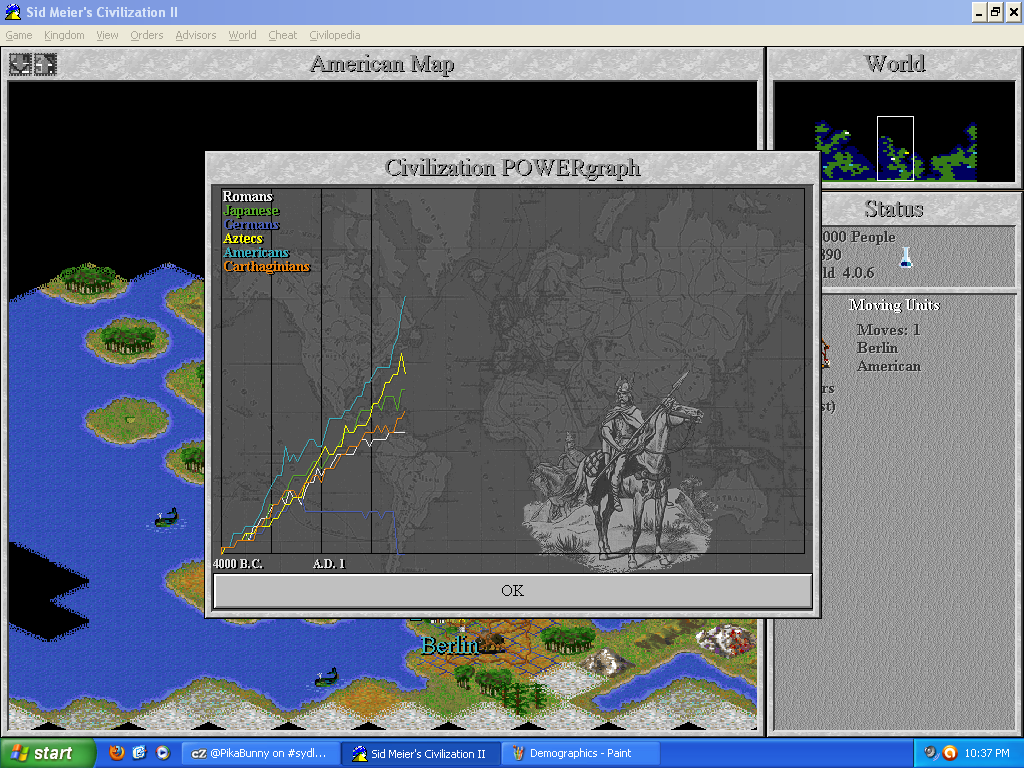1024x768 pixels.
Task: Select Sid Meier's Civilization II taskbar button
Action: point(421,754)
